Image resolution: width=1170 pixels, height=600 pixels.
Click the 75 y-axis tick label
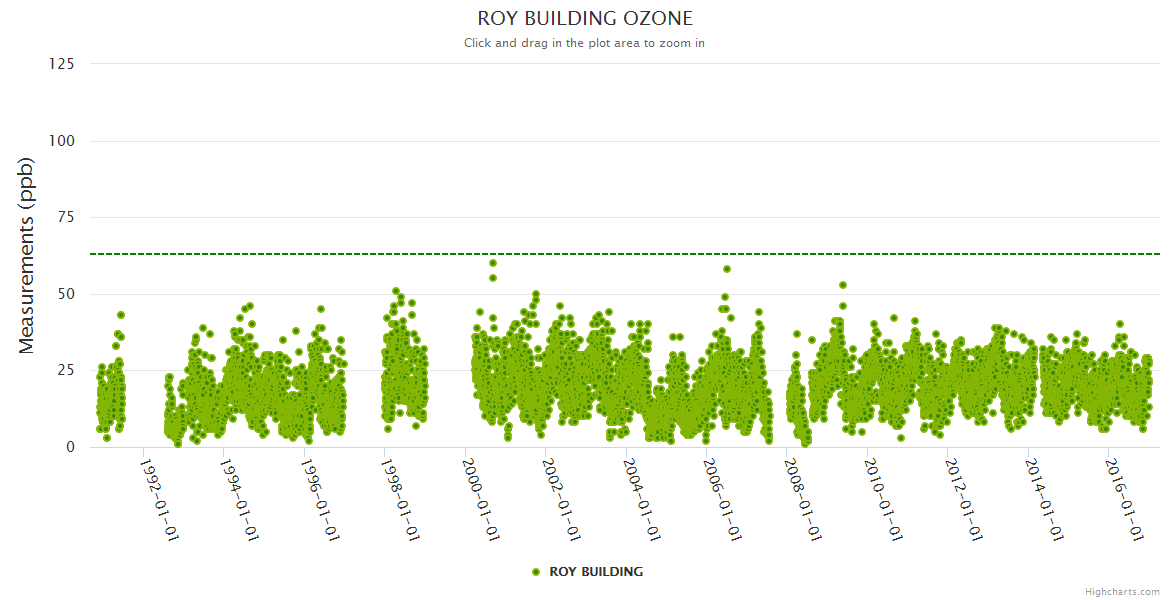click(65, 218)
